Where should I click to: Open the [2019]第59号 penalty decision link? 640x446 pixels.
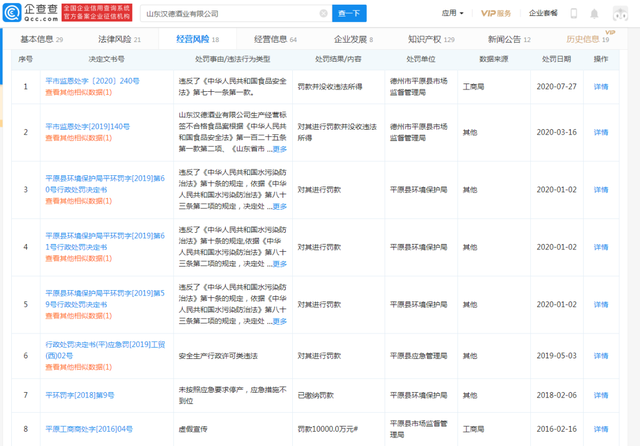[105, 299]
